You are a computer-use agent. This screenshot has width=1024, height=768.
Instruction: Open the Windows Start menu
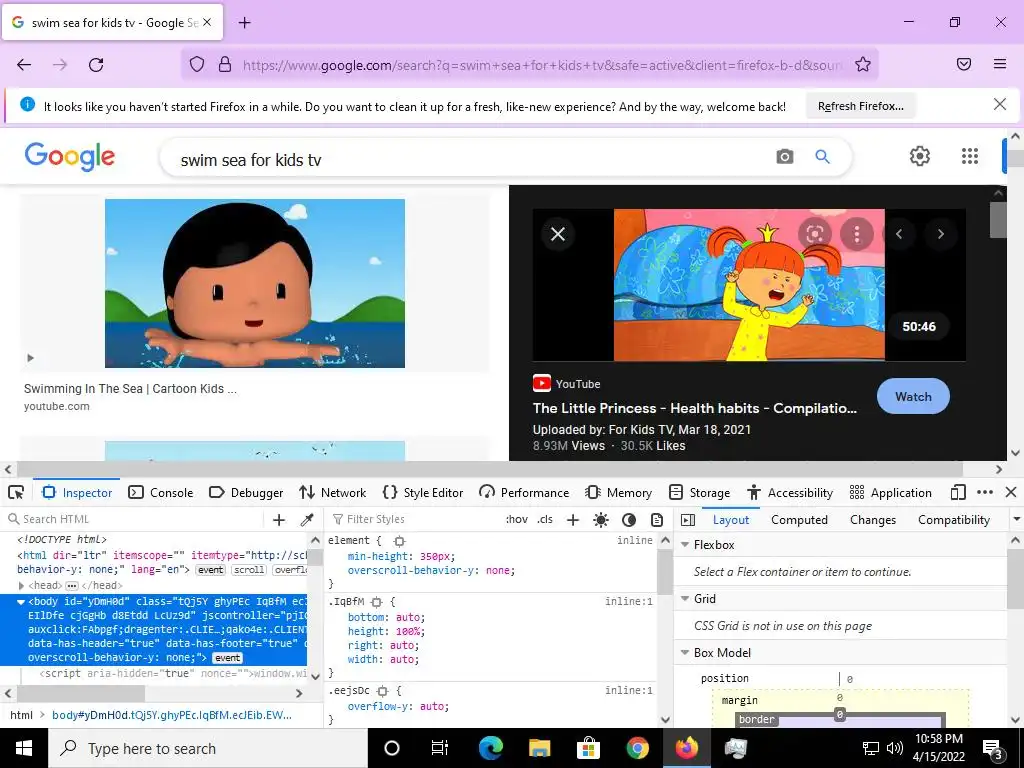tap(24, 748)
